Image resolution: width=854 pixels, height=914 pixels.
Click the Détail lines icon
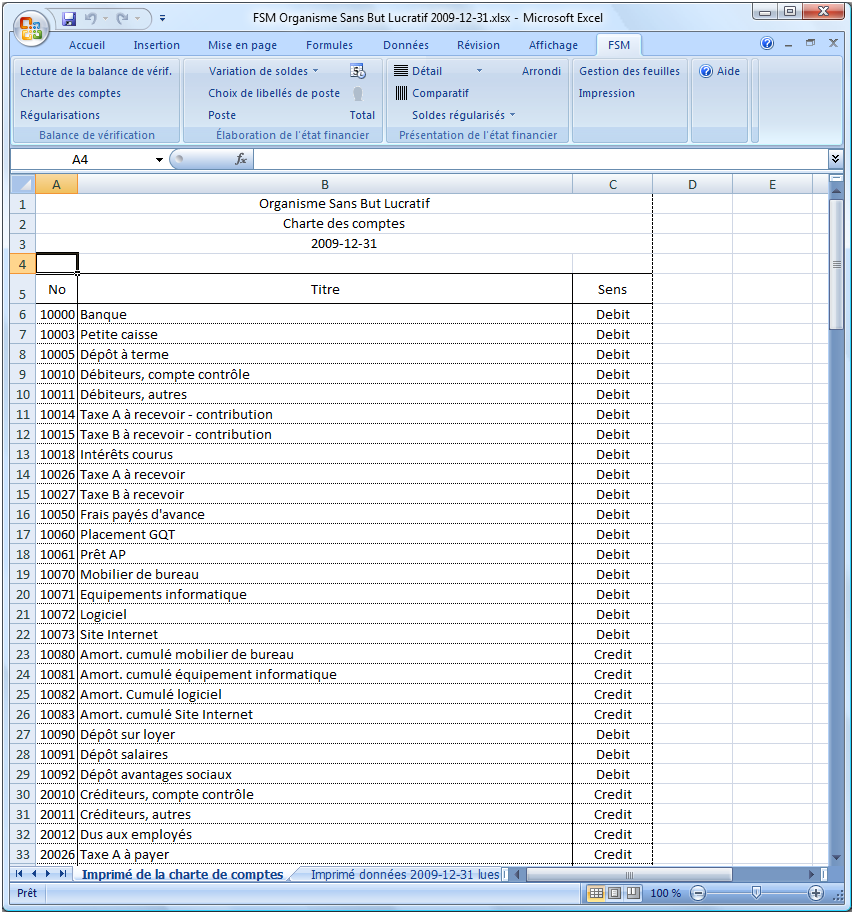tap(401, 71)
